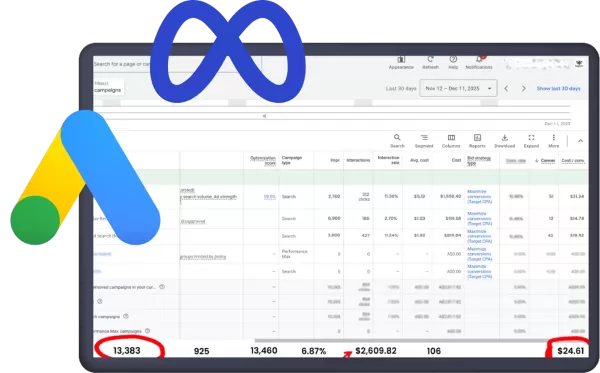This screenshot has width=600, height=373.
Task: Click 'groups limited by policy' status
Action: click(203, 257)
